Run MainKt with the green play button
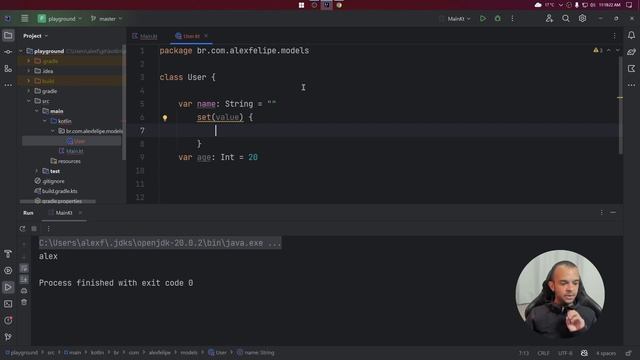640x360 pixels. [x=483, y=19]
